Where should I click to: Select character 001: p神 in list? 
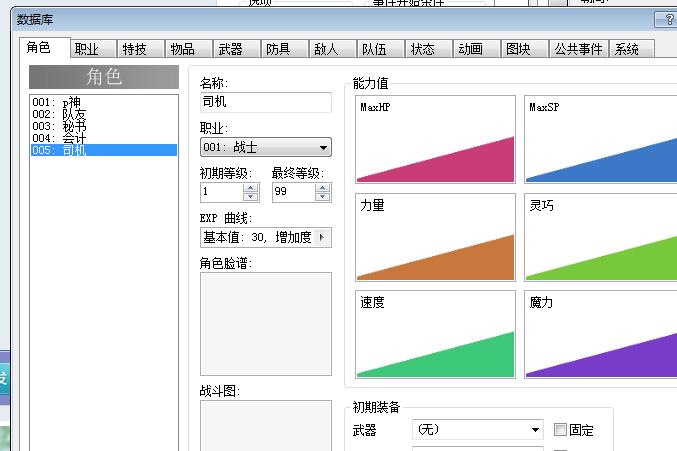pyautogui.click(x=104, y=102)
